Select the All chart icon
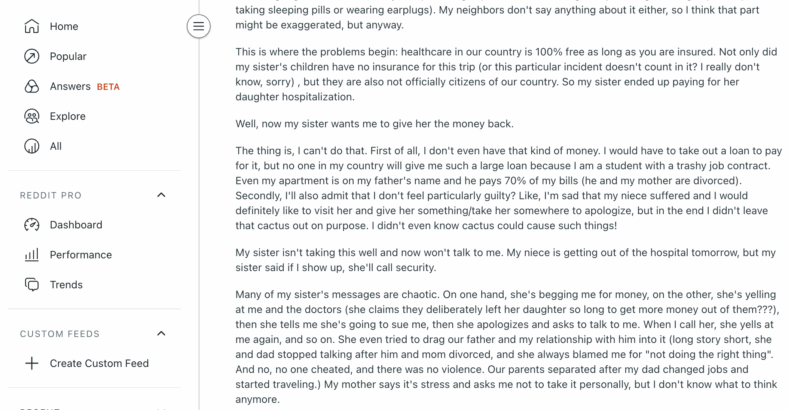The width and height of the screenshot is (788, 410). (x=32, y=146)
